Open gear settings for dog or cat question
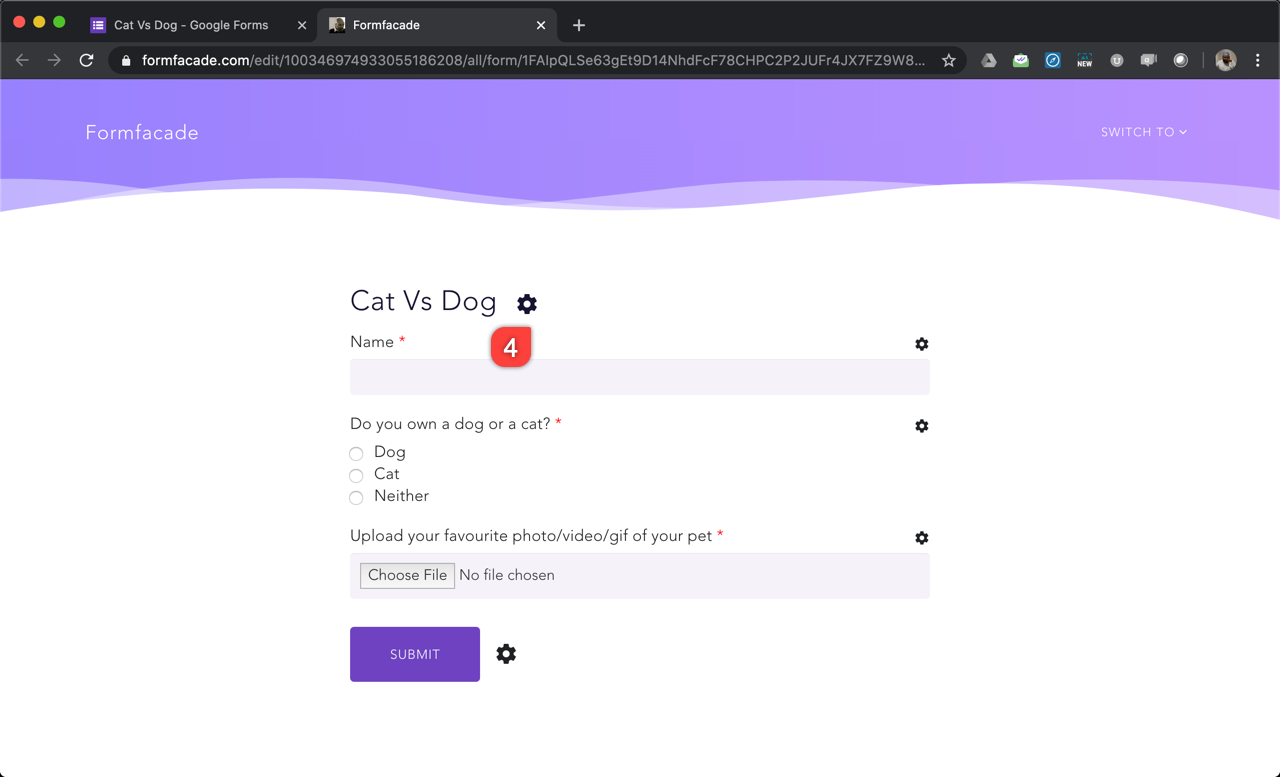The width and height of the screenshot is (1280, 777). (x=921, y=426)
